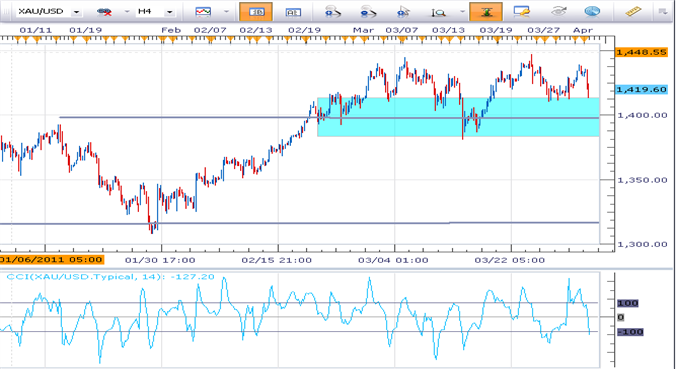Click the grey icon at toolbar's far right
Viewport: 676px width, 369px height.
tap(663, 12)
